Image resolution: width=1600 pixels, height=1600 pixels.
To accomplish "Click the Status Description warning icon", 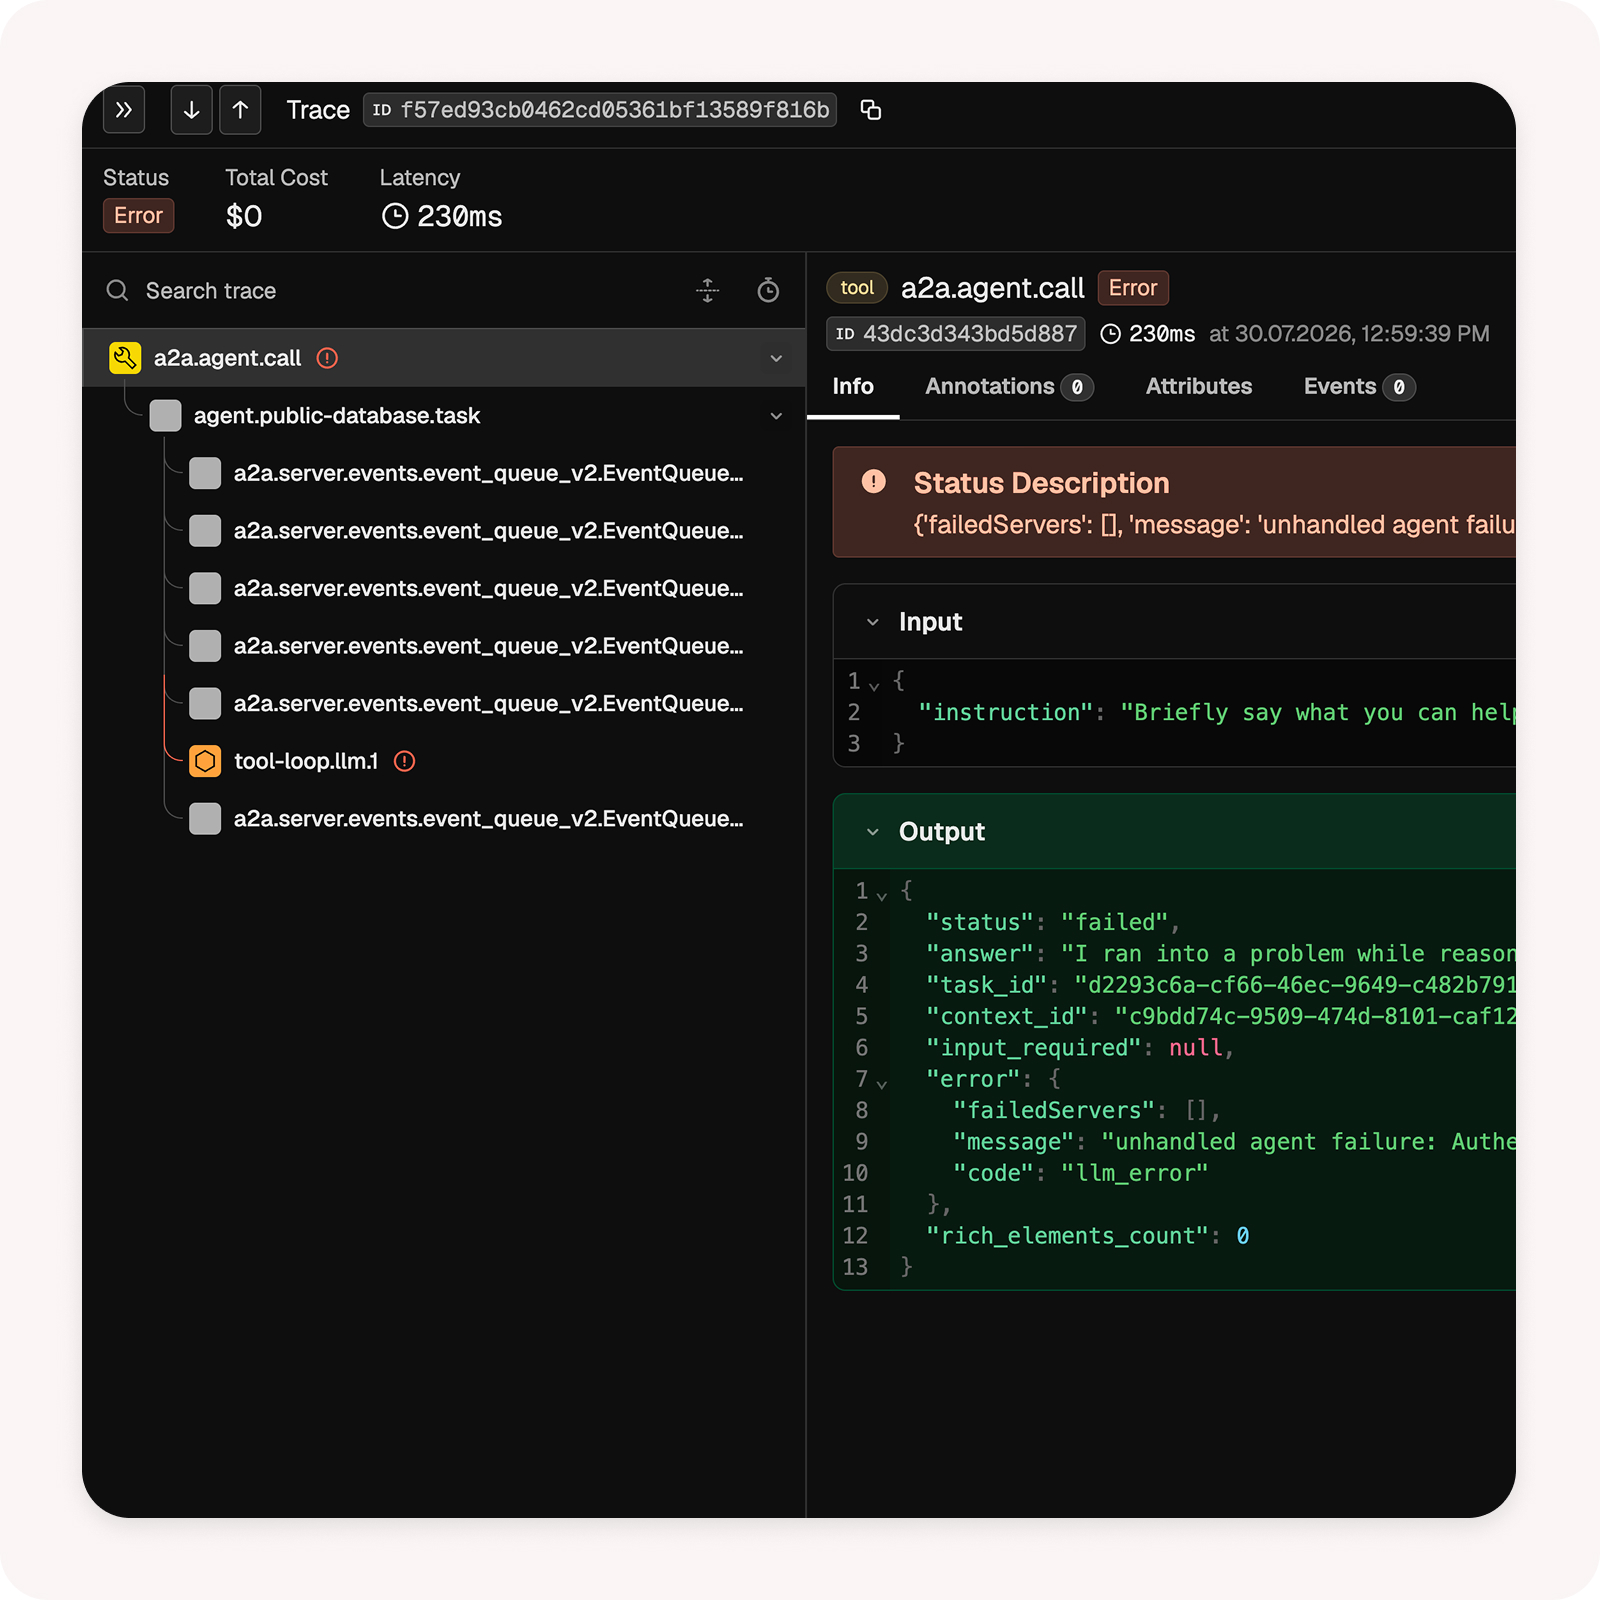I will pos(874,482).
